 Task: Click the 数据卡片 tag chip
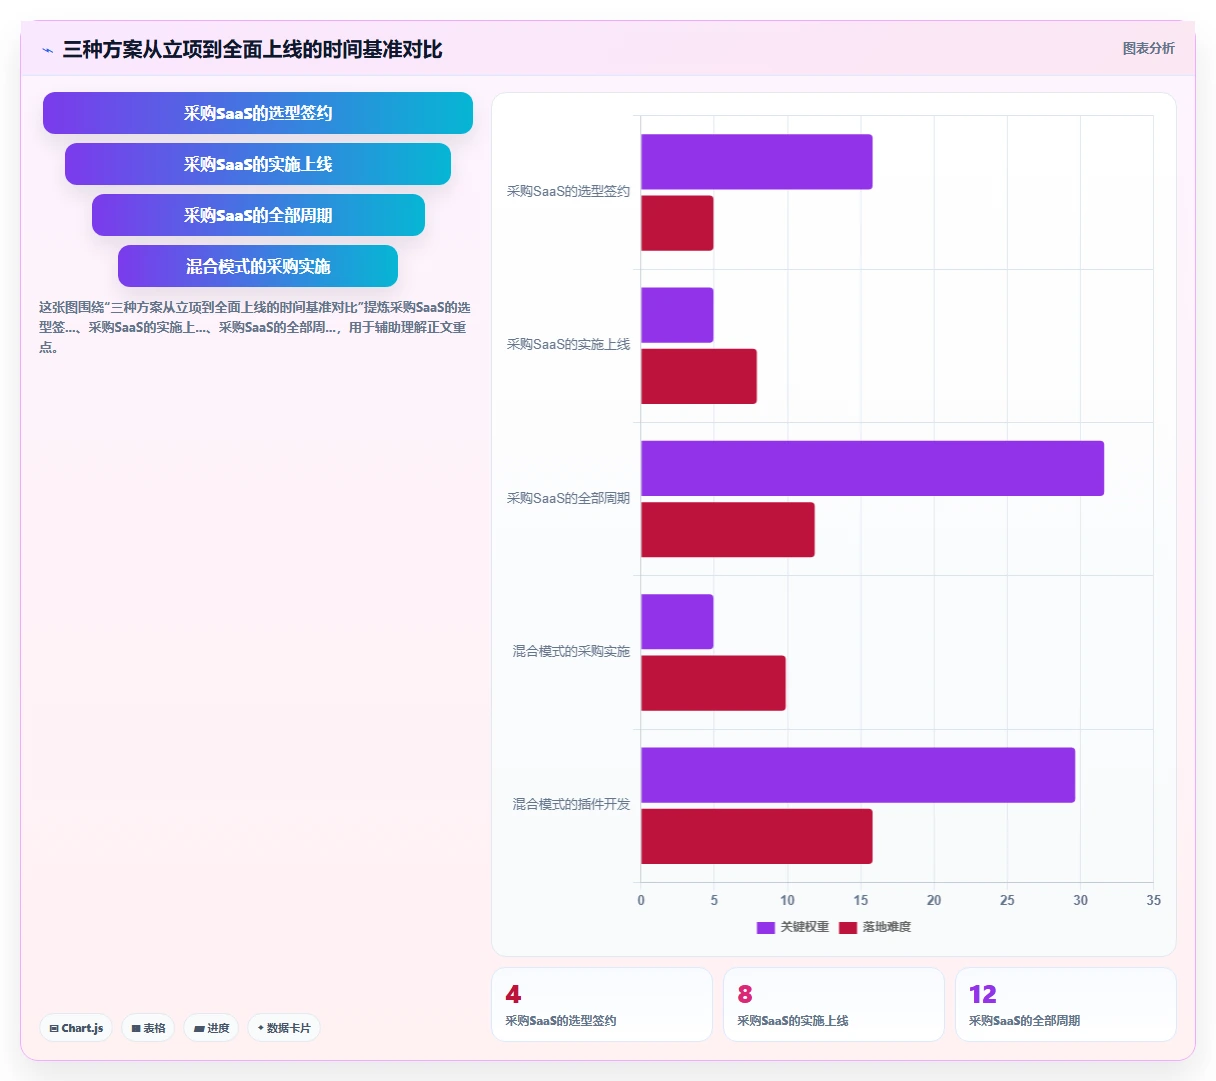point(284,1028)
